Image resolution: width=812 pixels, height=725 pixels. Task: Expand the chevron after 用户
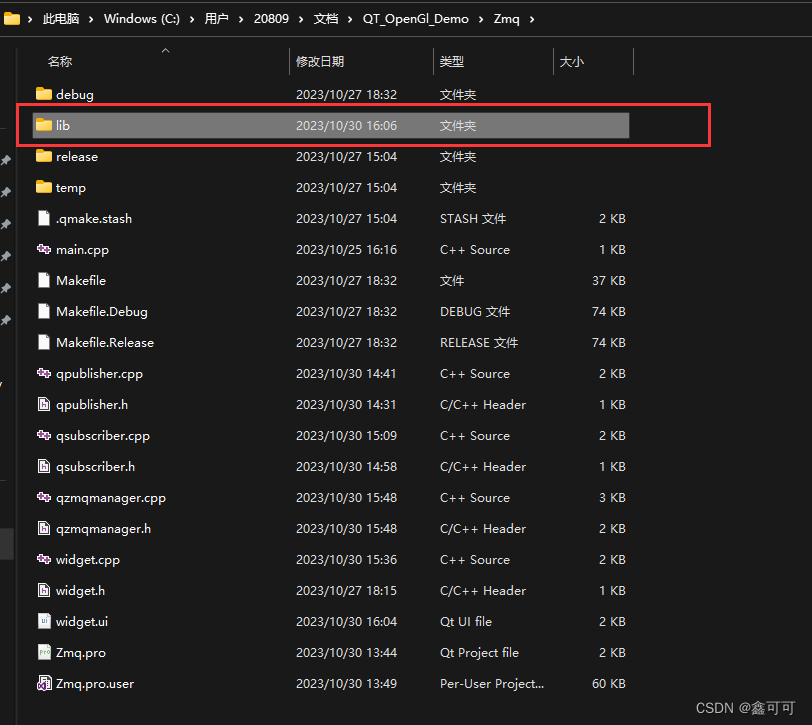click(x=241, y=20)
